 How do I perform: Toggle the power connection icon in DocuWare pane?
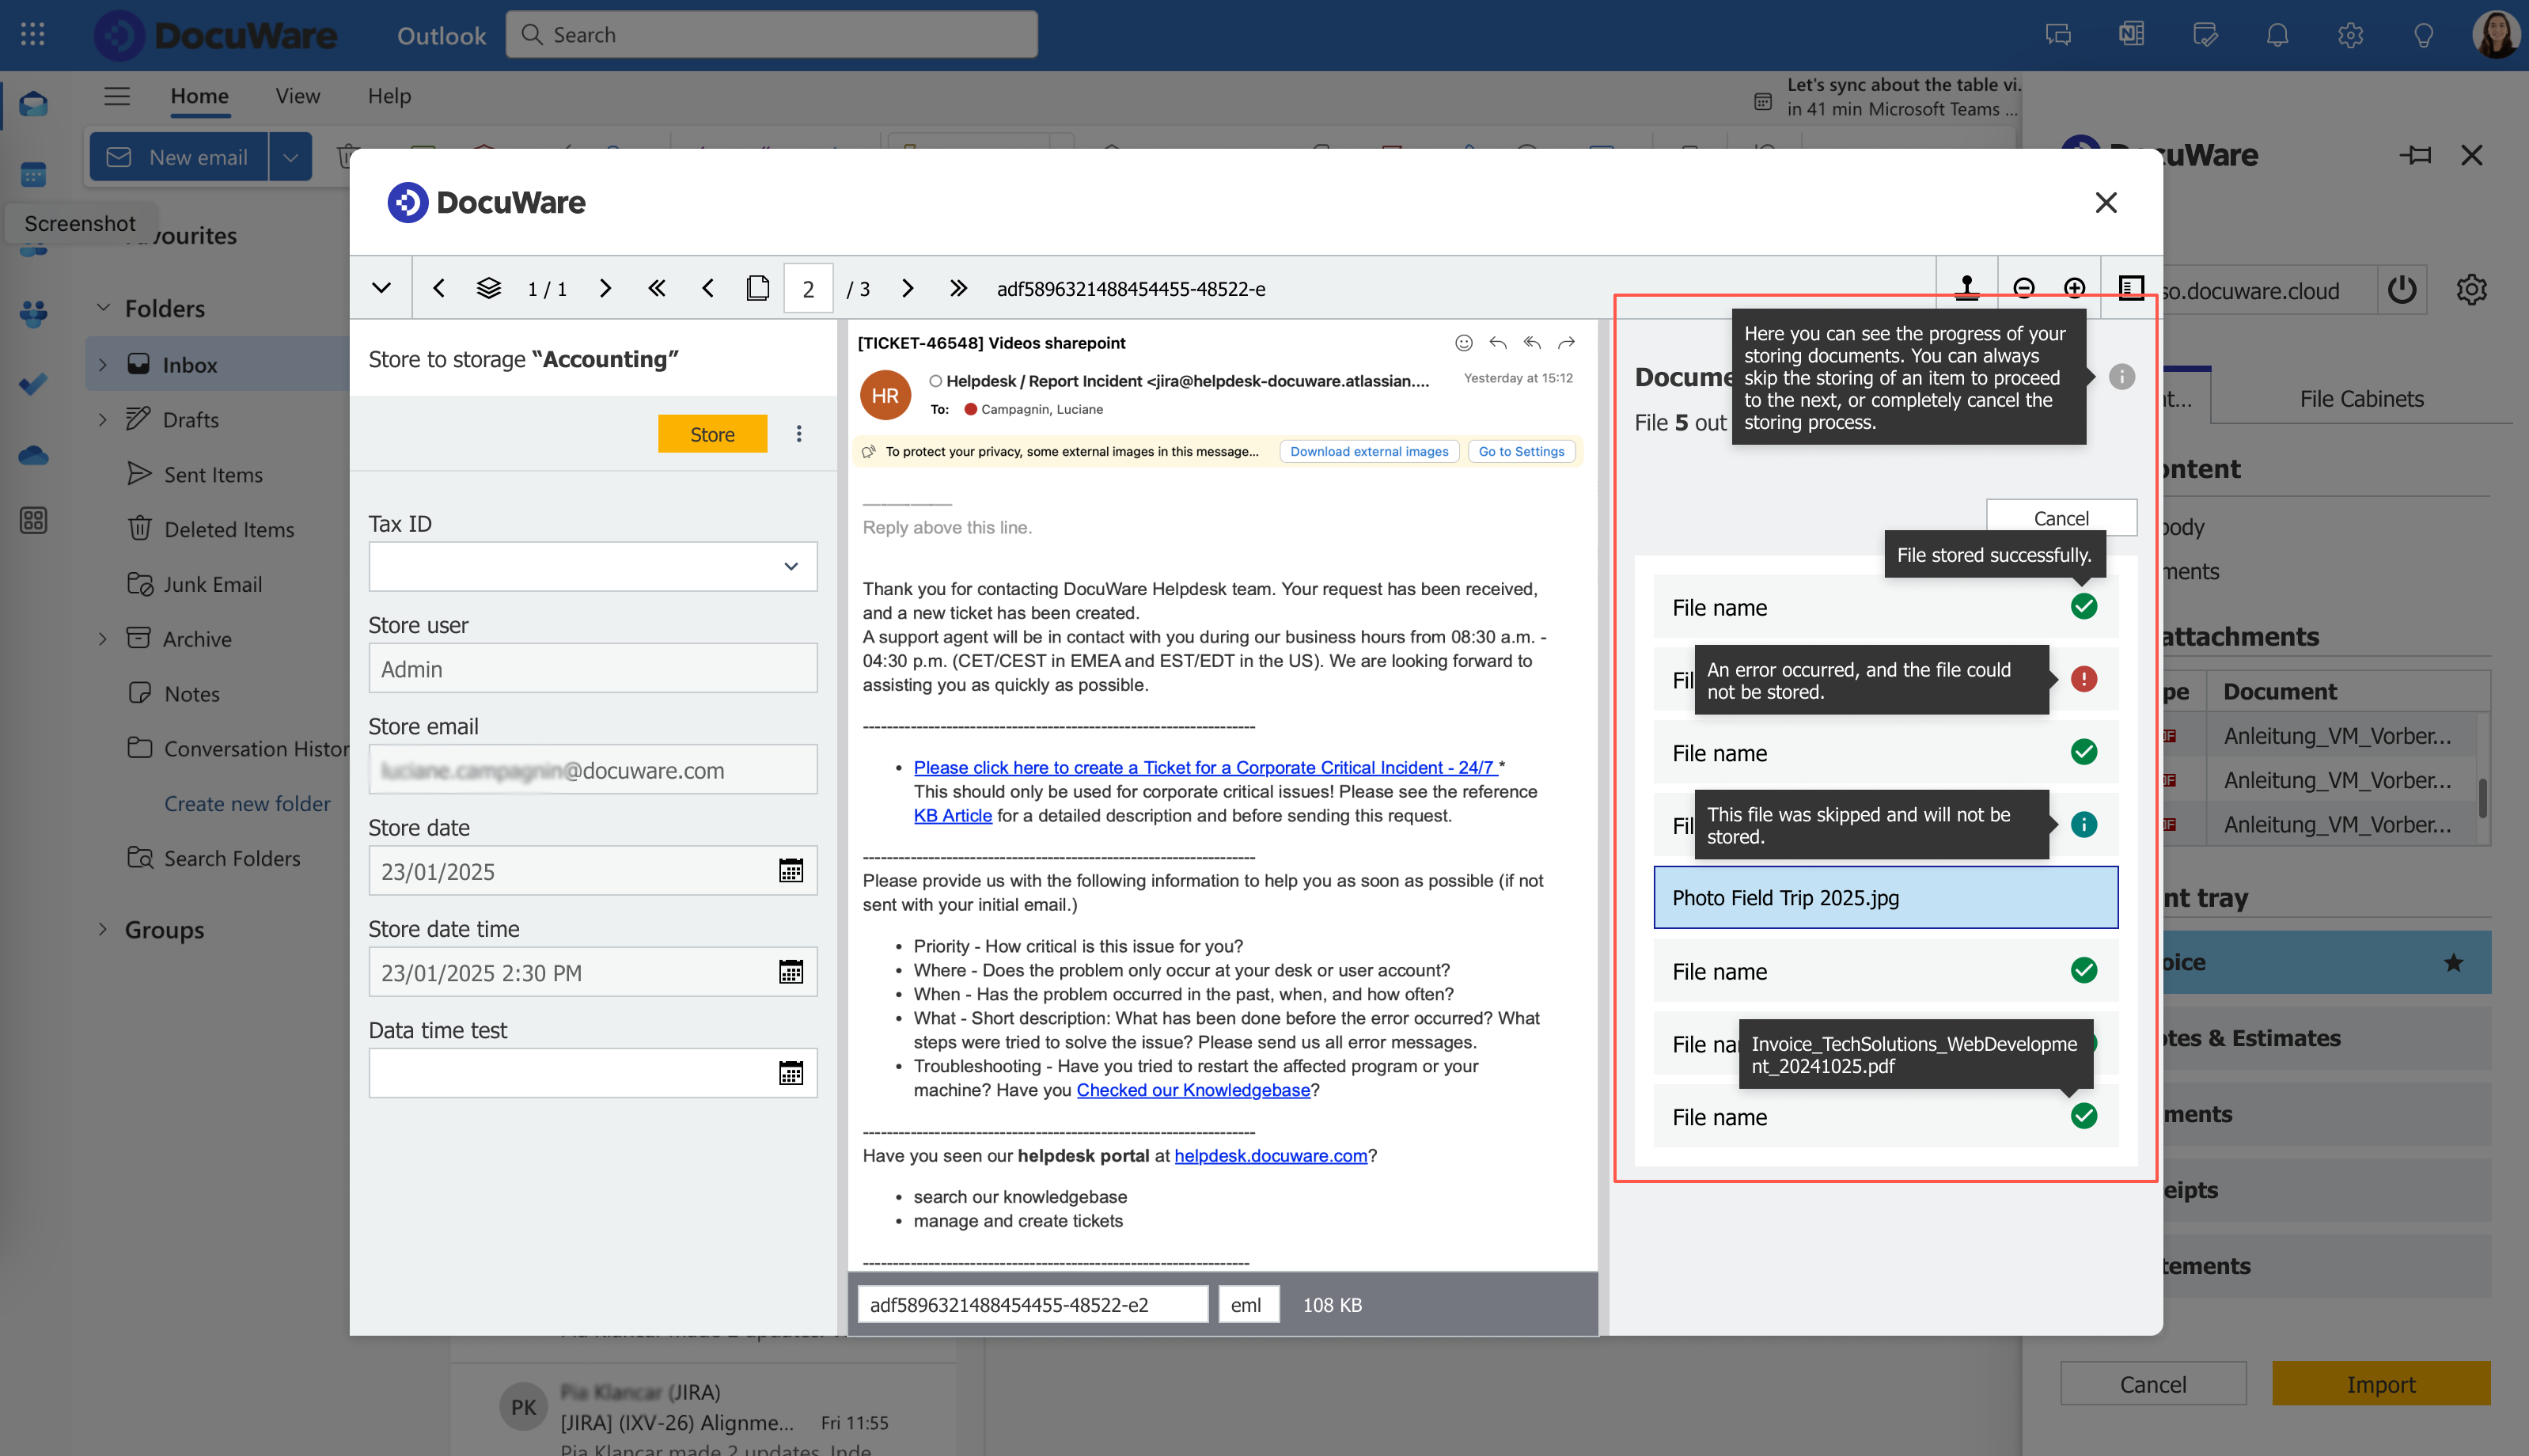[x=2402, y=290]
